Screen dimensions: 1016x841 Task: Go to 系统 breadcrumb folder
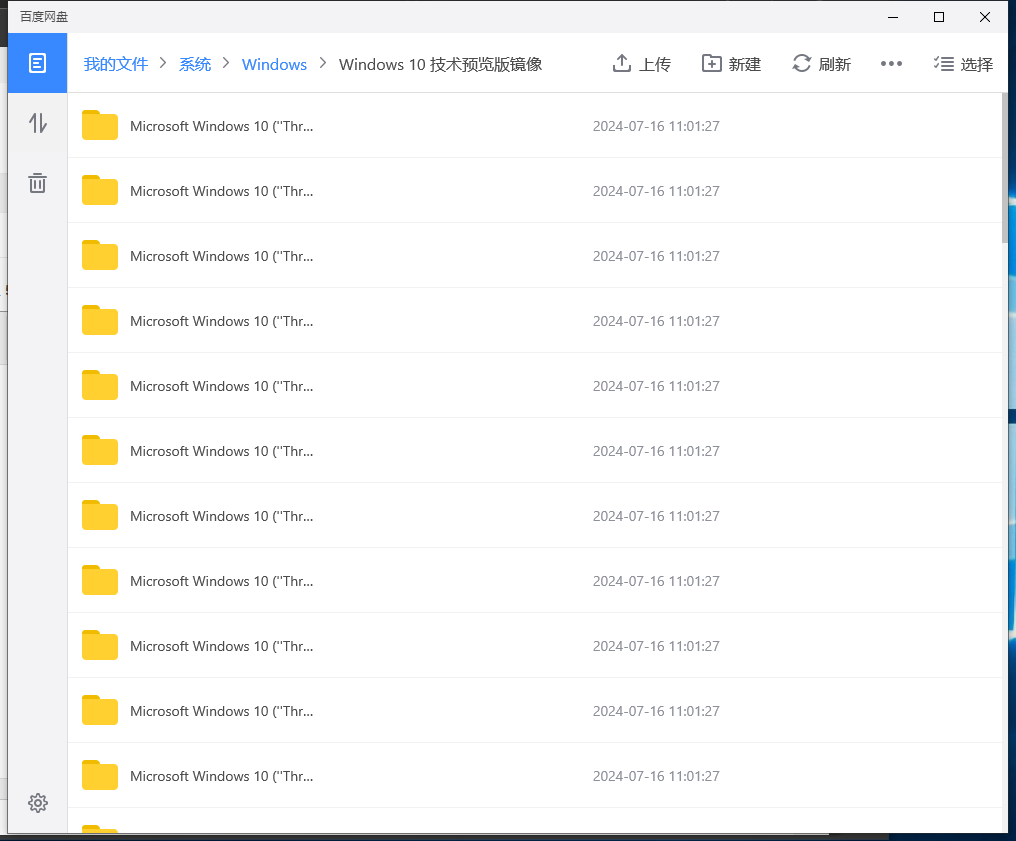195,64
